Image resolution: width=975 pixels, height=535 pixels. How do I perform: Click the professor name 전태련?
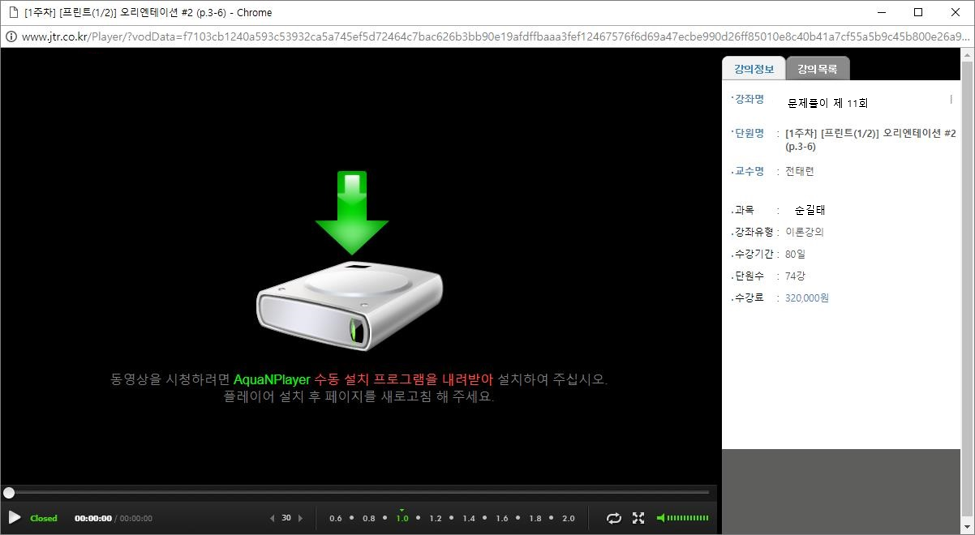[x=799, y=171]
